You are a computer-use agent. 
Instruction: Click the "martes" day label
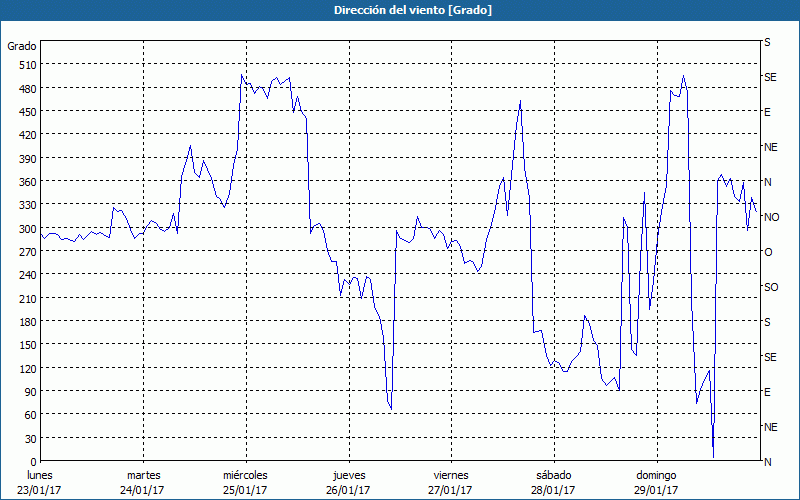143,475
